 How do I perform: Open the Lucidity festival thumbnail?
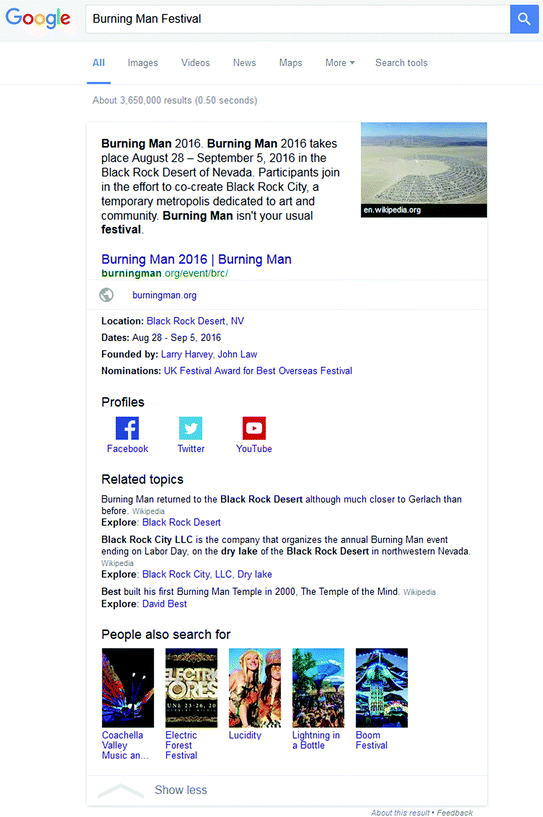click(x=255, y=688)
